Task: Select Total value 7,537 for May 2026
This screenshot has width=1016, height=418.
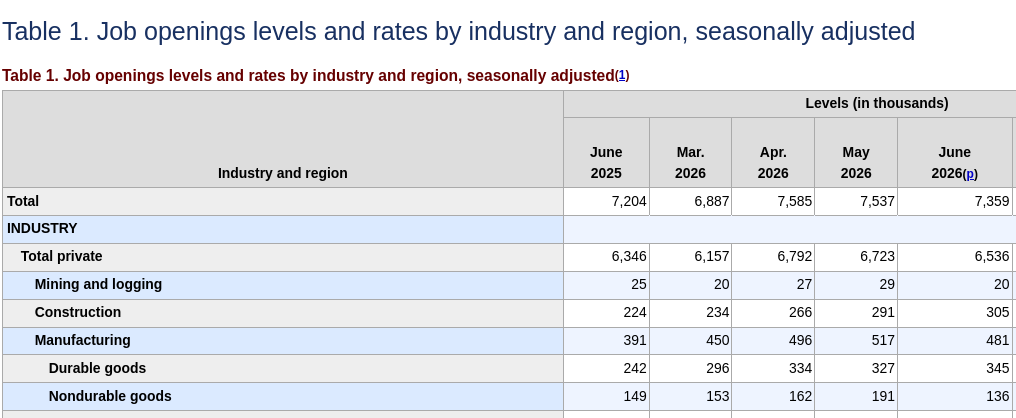Action: point(878,202)
